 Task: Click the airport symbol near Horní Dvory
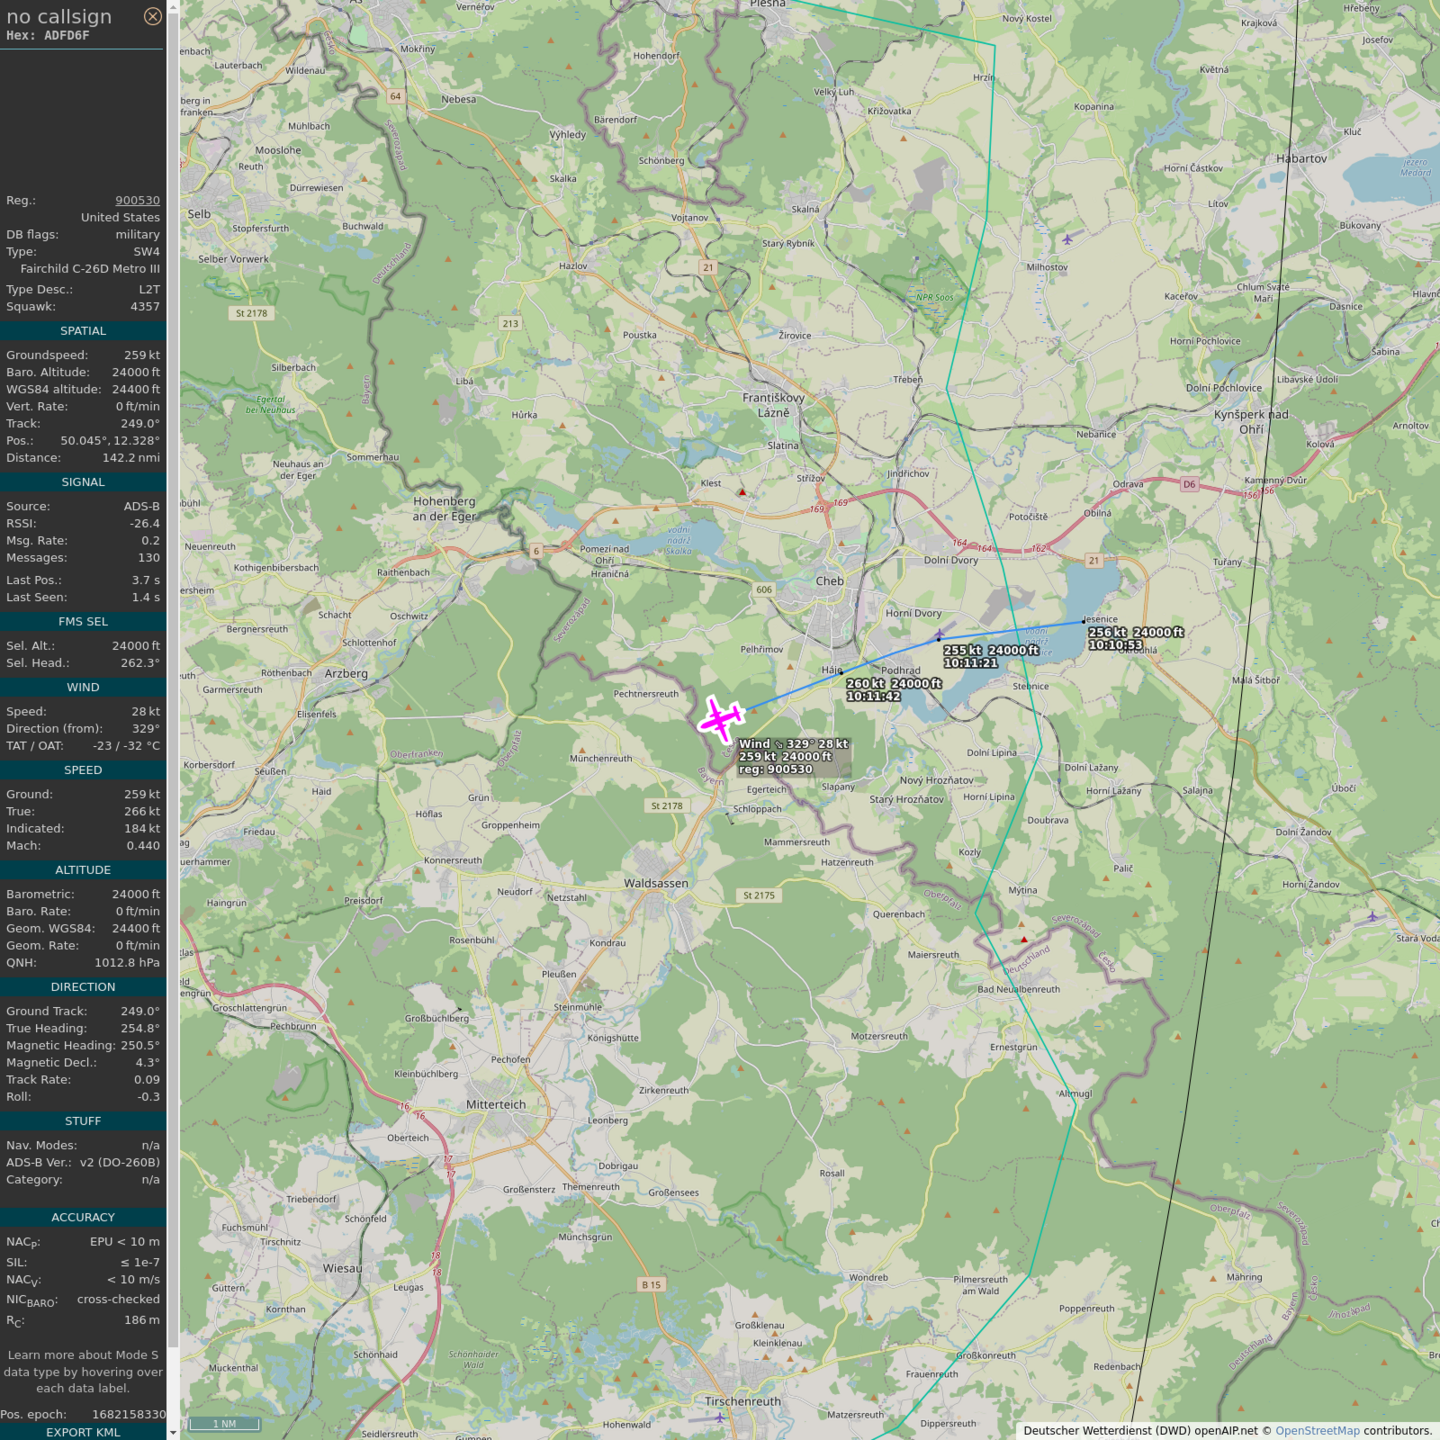tap(938, 635)
